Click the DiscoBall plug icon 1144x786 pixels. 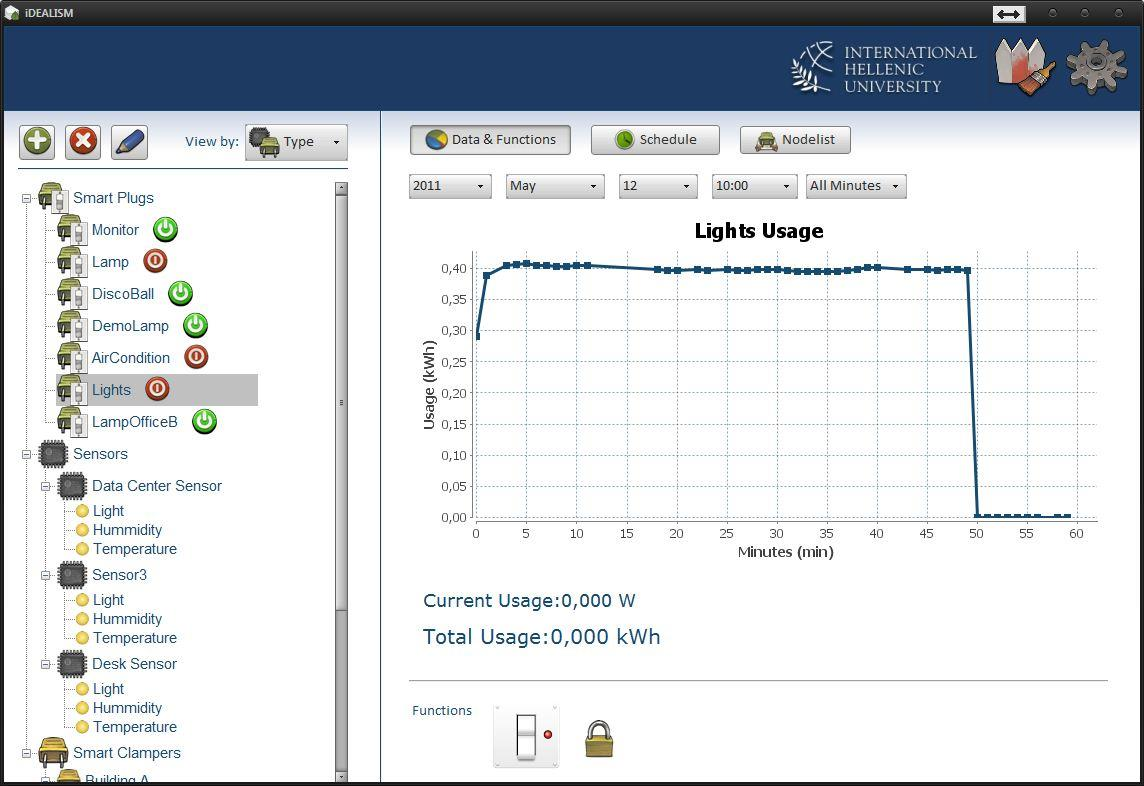click(72, 294)
